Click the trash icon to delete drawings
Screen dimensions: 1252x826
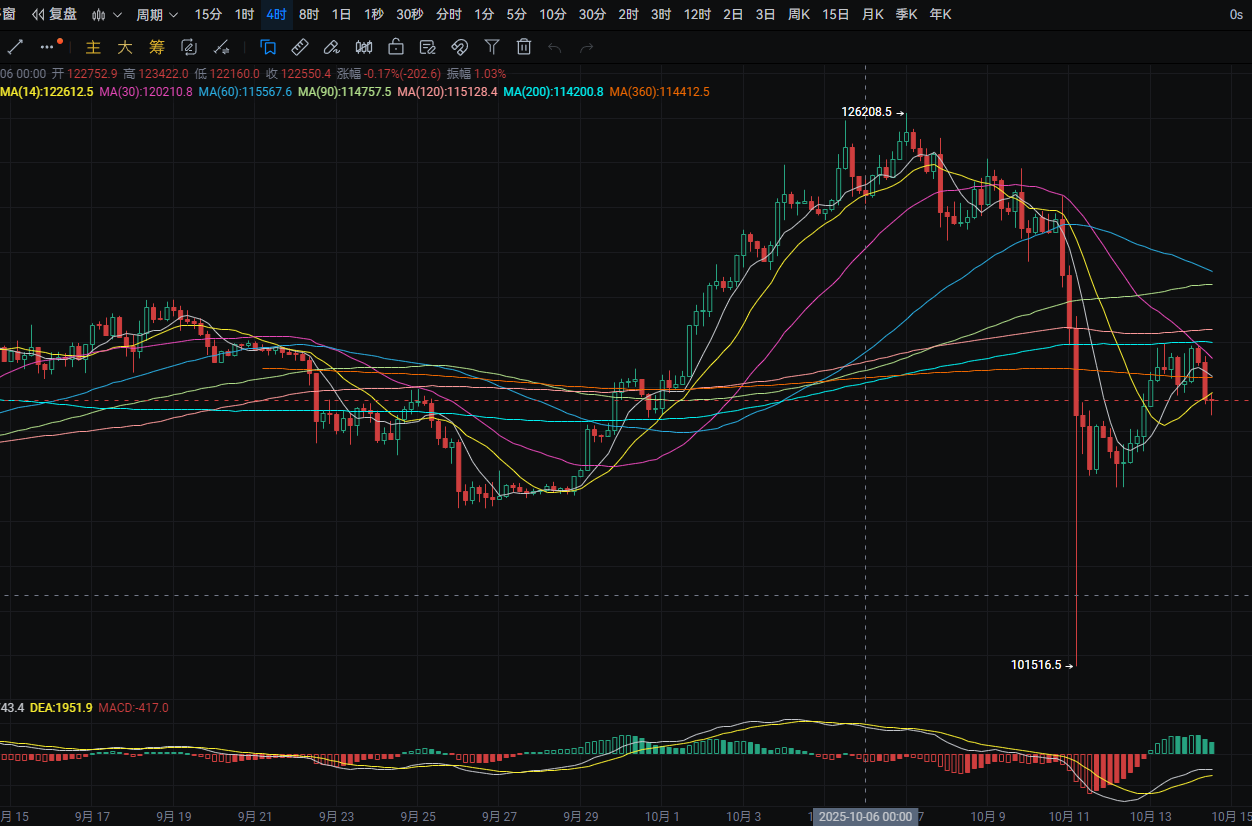coord(524,47)
